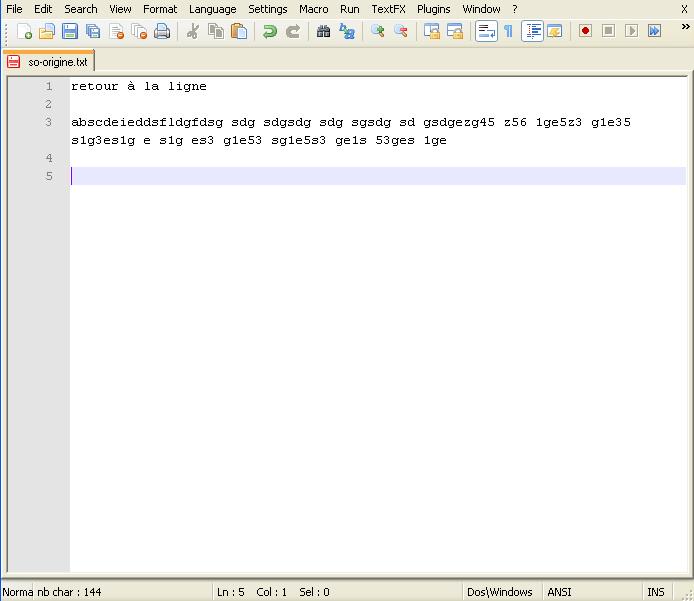The image size is (694, 601).
Task: Create a new file with the New icon
Action: 24,31
